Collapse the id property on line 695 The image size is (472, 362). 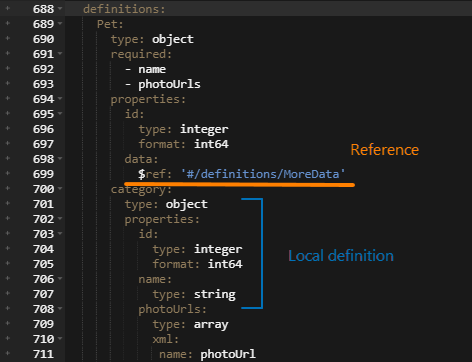click(x=60, y=113)
